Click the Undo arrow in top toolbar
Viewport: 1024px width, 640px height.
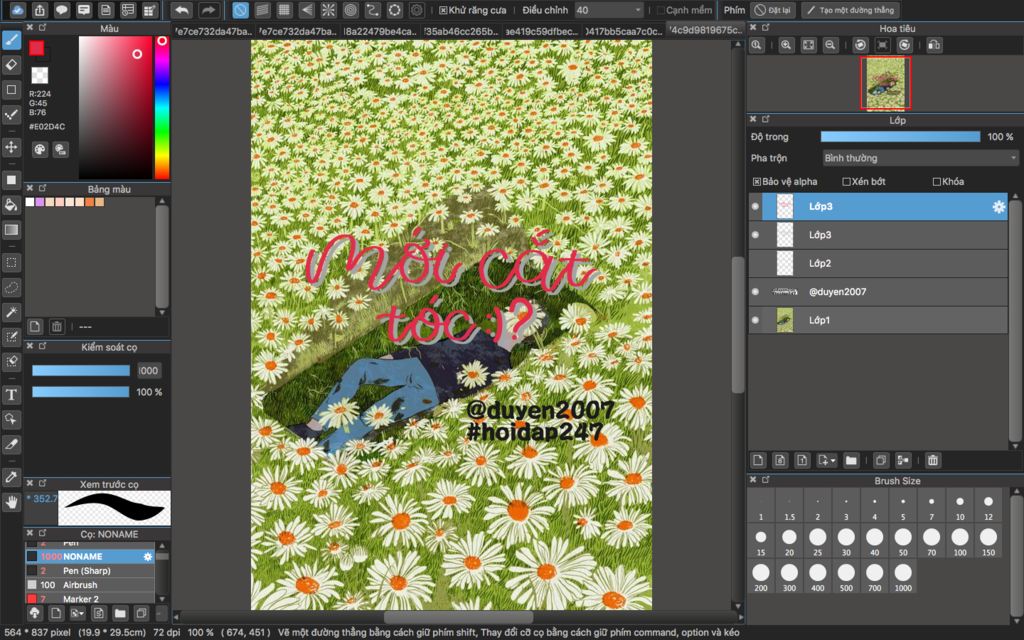coord(182,10)
